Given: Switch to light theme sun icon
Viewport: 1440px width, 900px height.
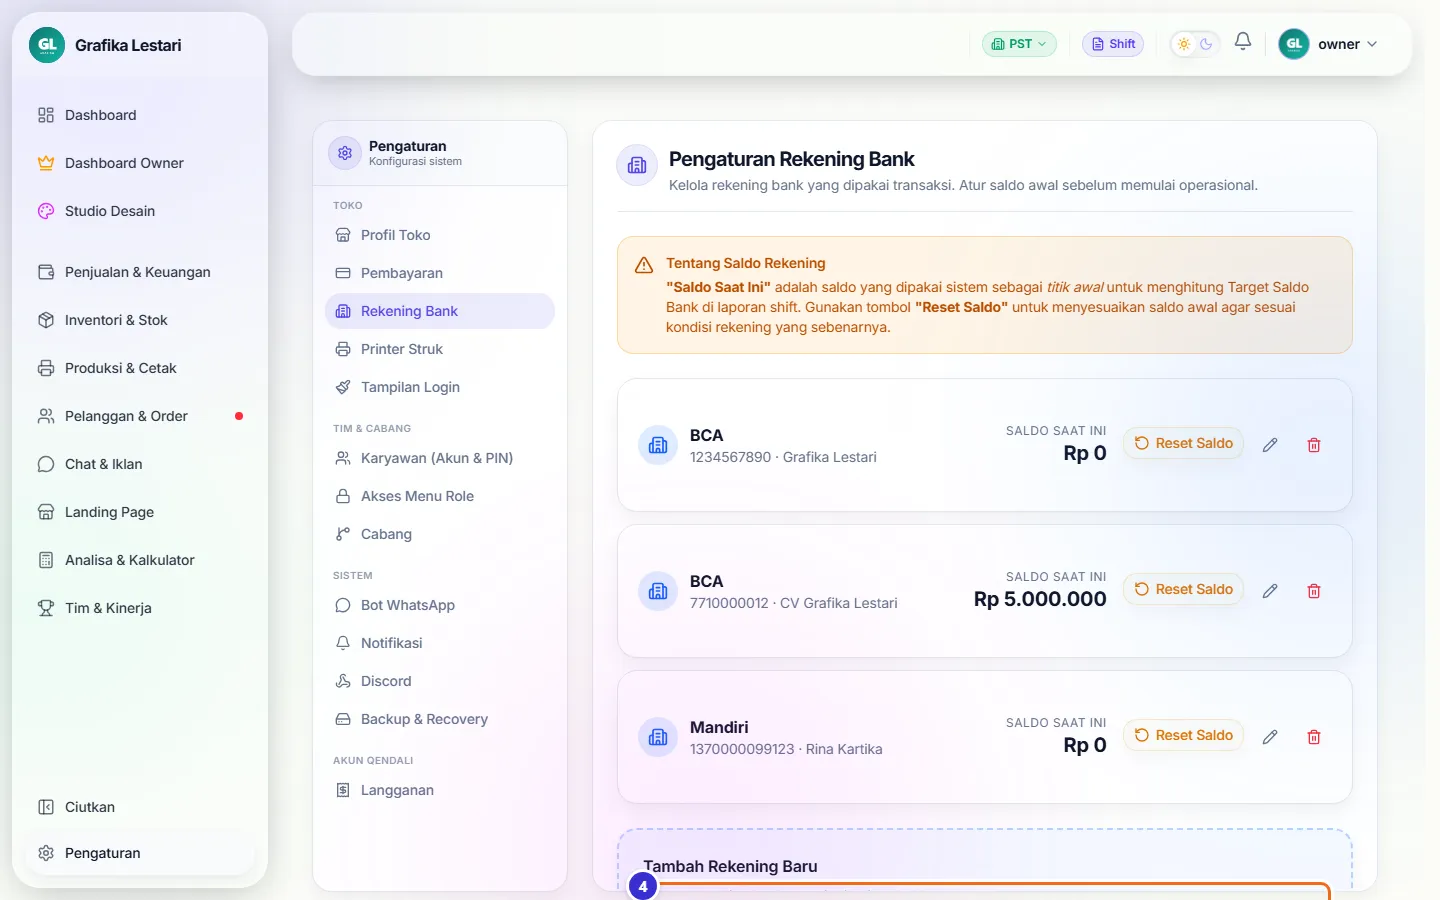Looking at the screenshot, I should [1184, 44].
